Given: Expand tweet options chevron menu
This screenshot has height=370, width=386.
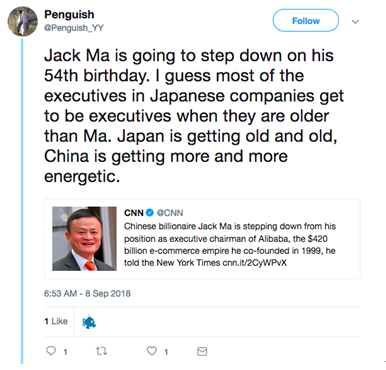Looking at the screenshot, I should pyautogui.click(x=355, y=22).
